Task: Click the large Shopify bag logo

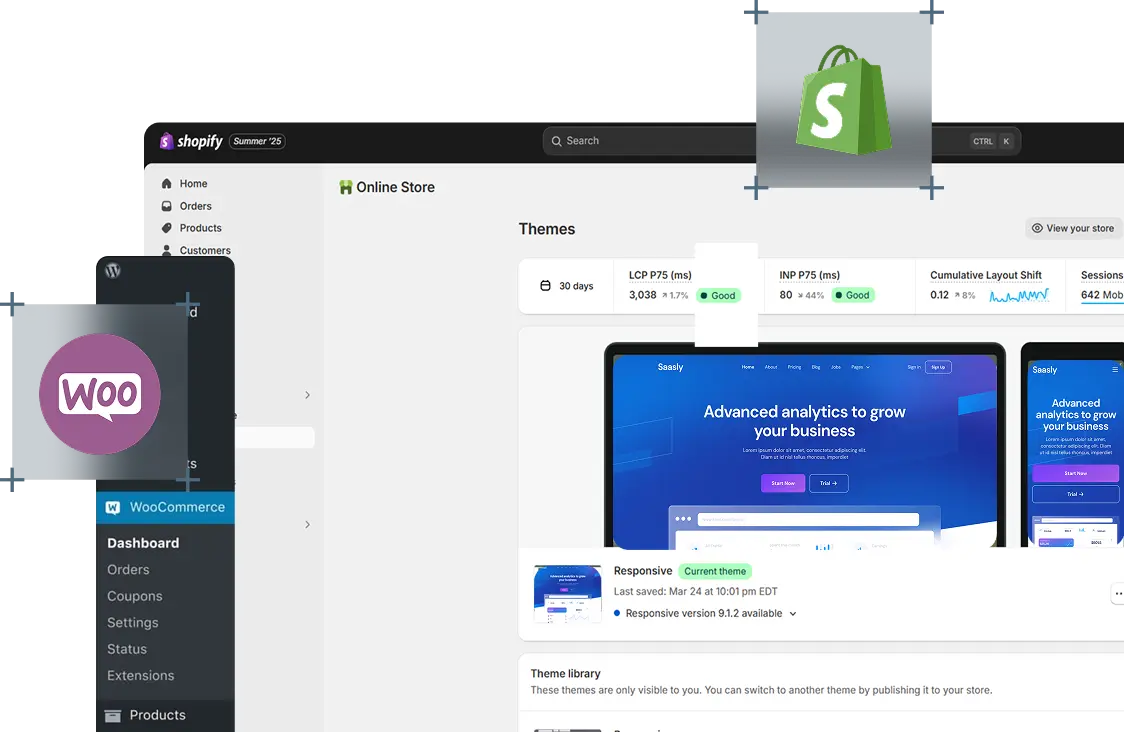Action: [843, 99]
